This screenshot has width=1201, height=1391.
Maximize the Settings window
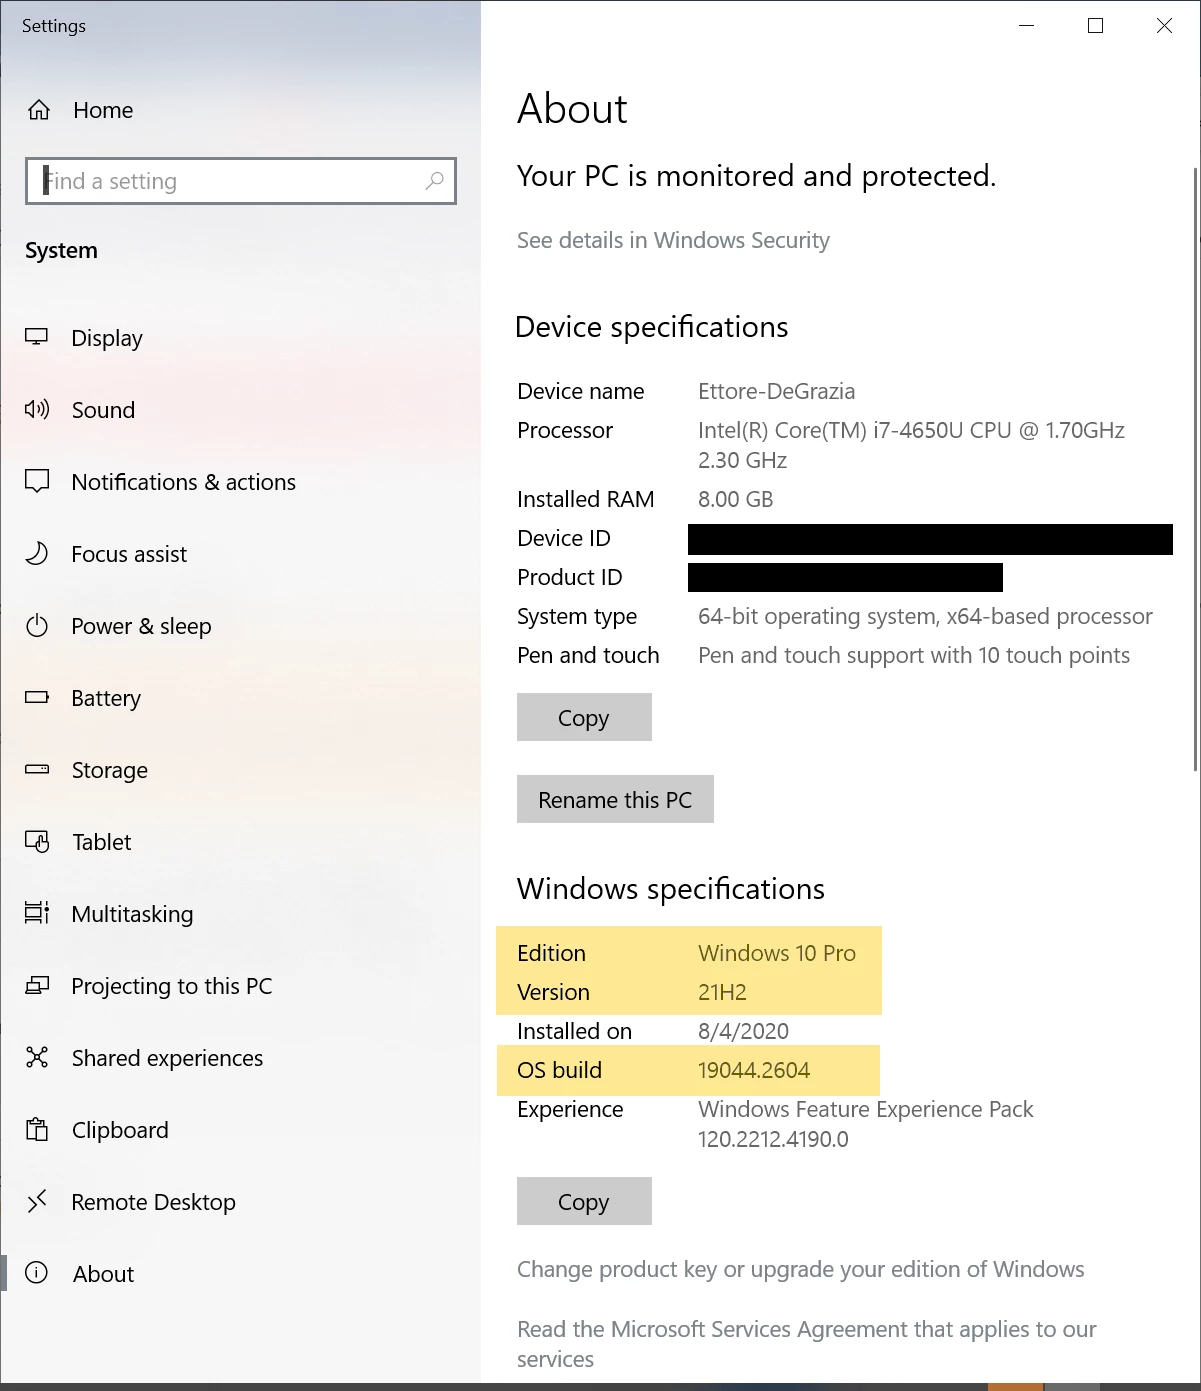pyautogui.click(x=1095, y=26)
